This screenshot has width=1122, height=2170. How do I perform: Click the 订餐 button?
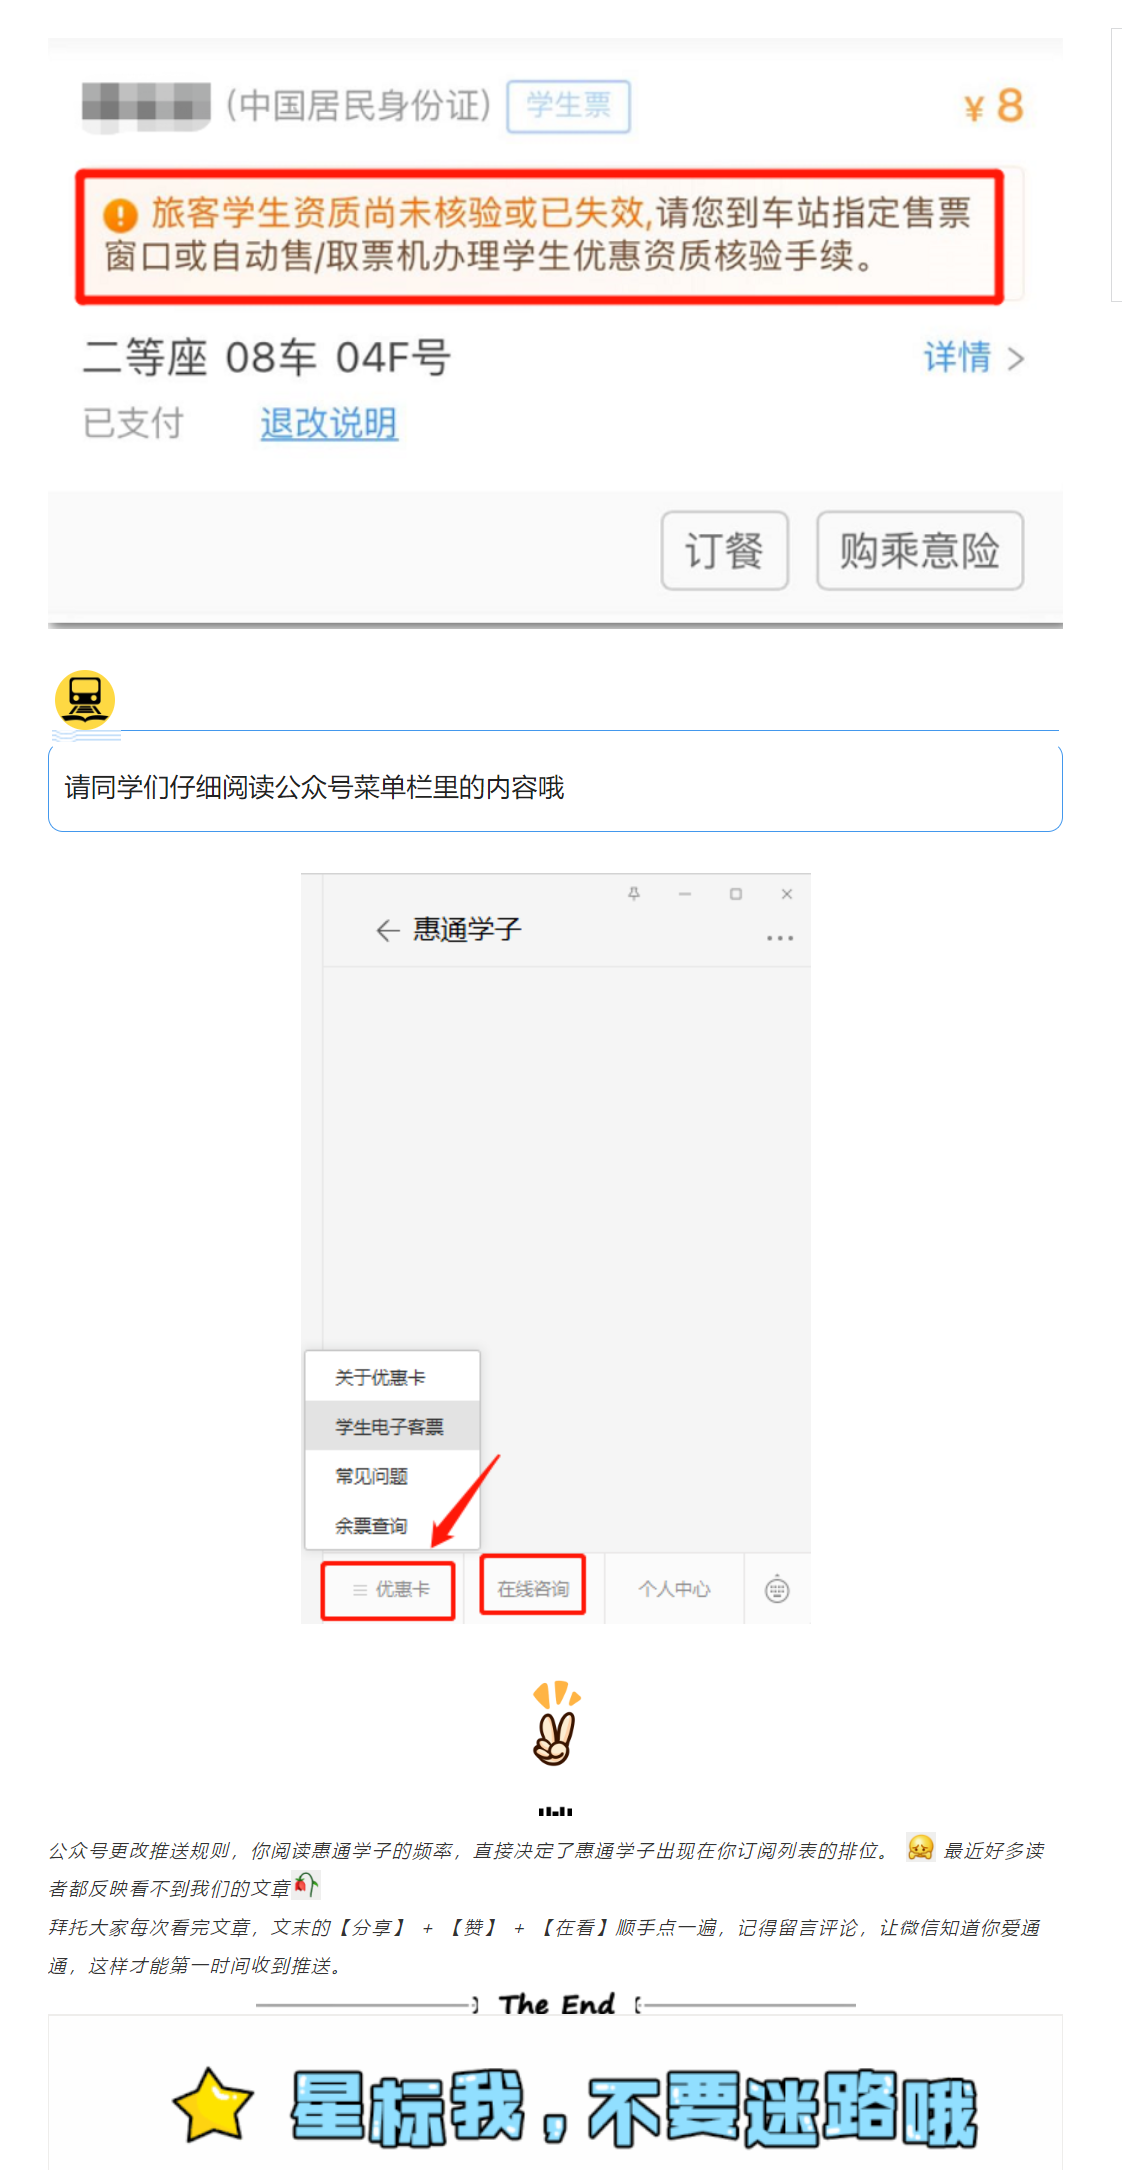coord(725,551)
